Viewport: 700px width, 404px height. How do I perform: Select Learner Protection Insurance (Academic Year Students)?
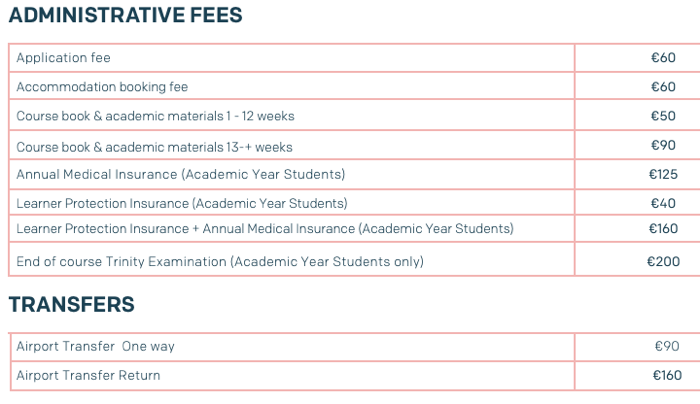(x=182, y=204)
